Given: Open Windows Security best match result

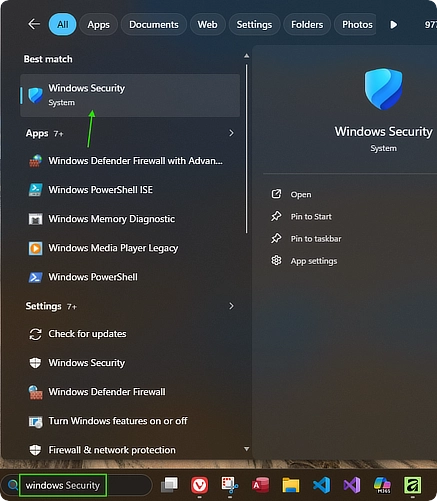Looking at the screenshot, I should click(x=130, y=95).
